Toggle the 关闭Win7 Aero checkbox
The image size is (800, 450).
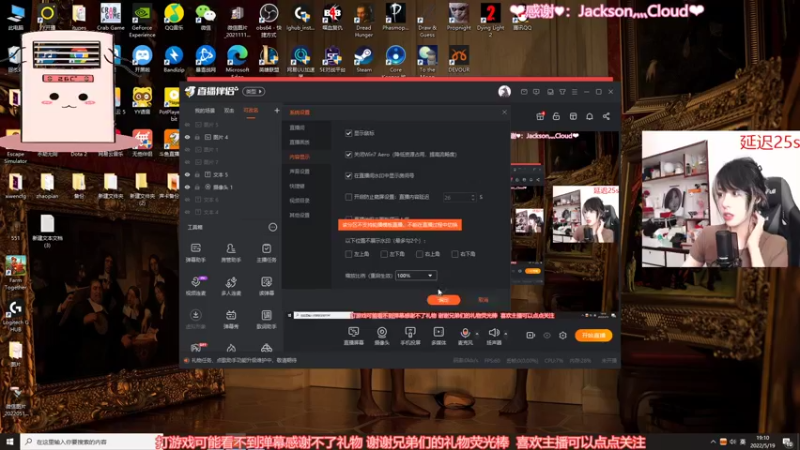tap(348, 154)
